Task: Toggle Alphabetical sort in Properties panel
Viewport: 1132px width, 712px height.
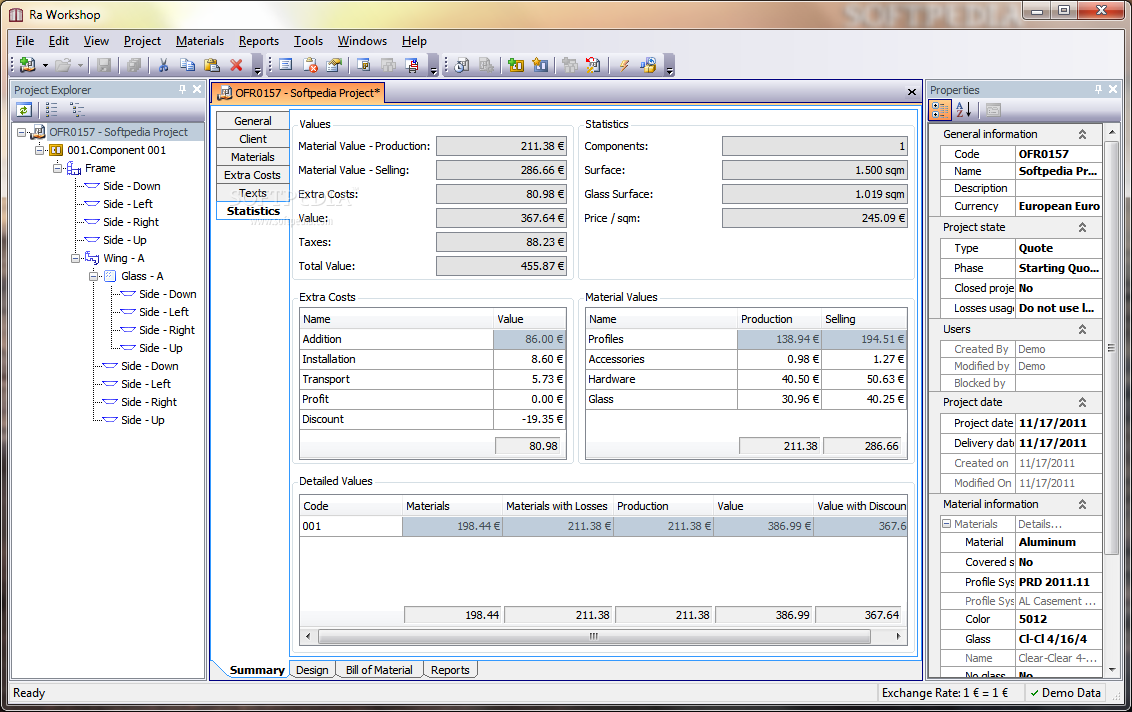Action: pos(964,110)
